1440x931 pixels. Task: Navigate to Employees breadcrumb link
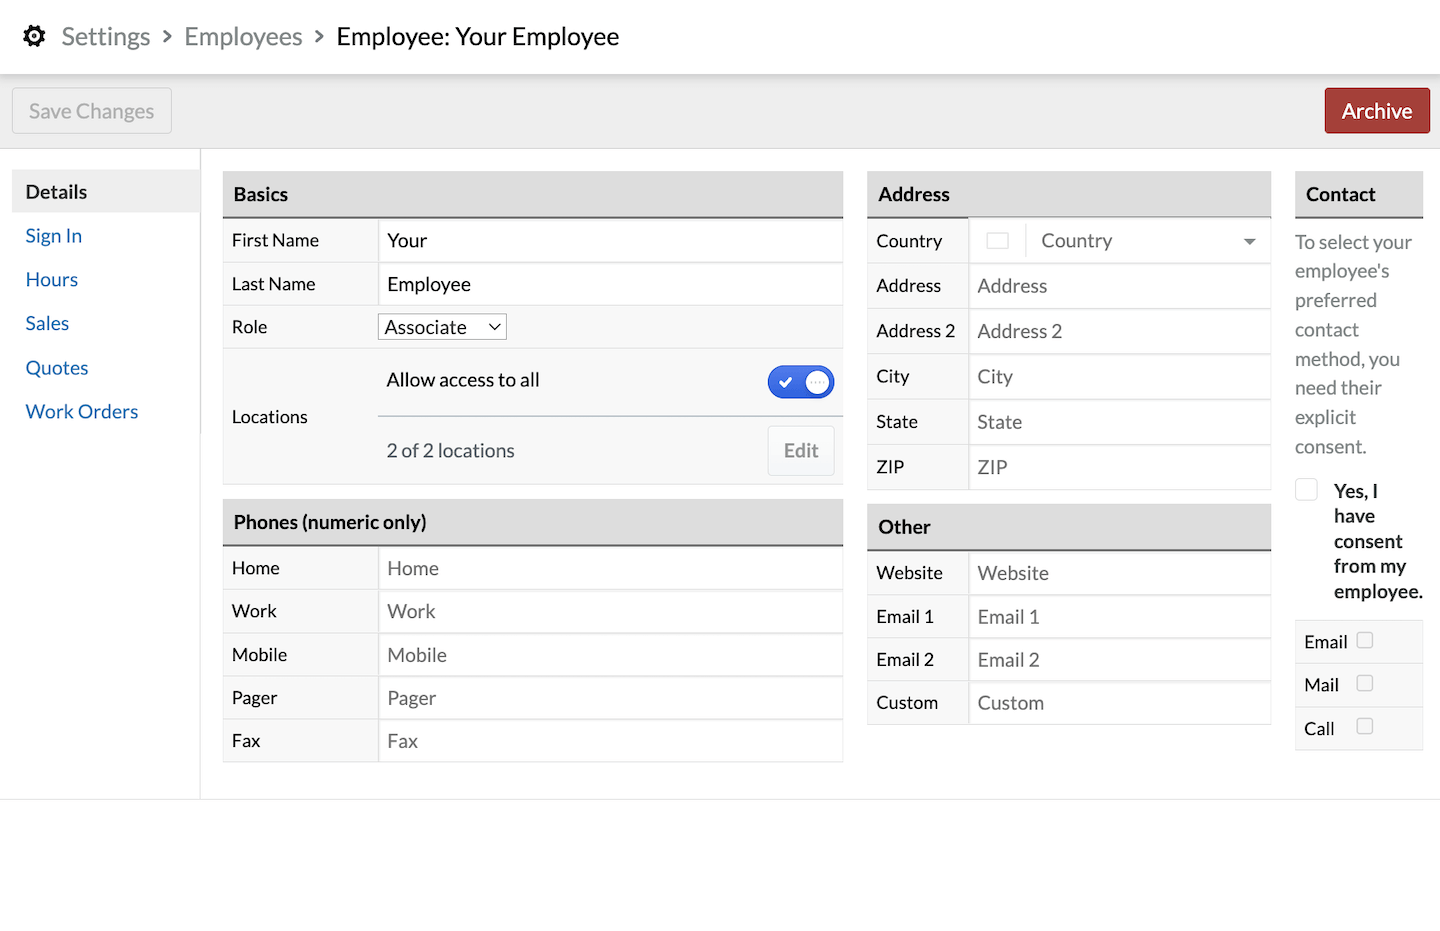pyautogui.click(x=243, y=37)
